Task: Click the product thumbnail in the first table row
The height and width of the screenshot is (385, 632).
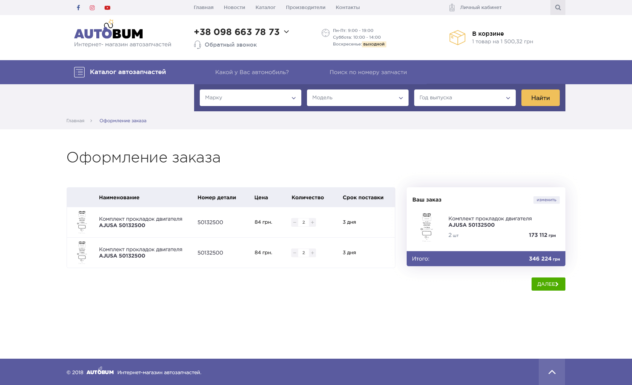Action: tap(82, 222)
